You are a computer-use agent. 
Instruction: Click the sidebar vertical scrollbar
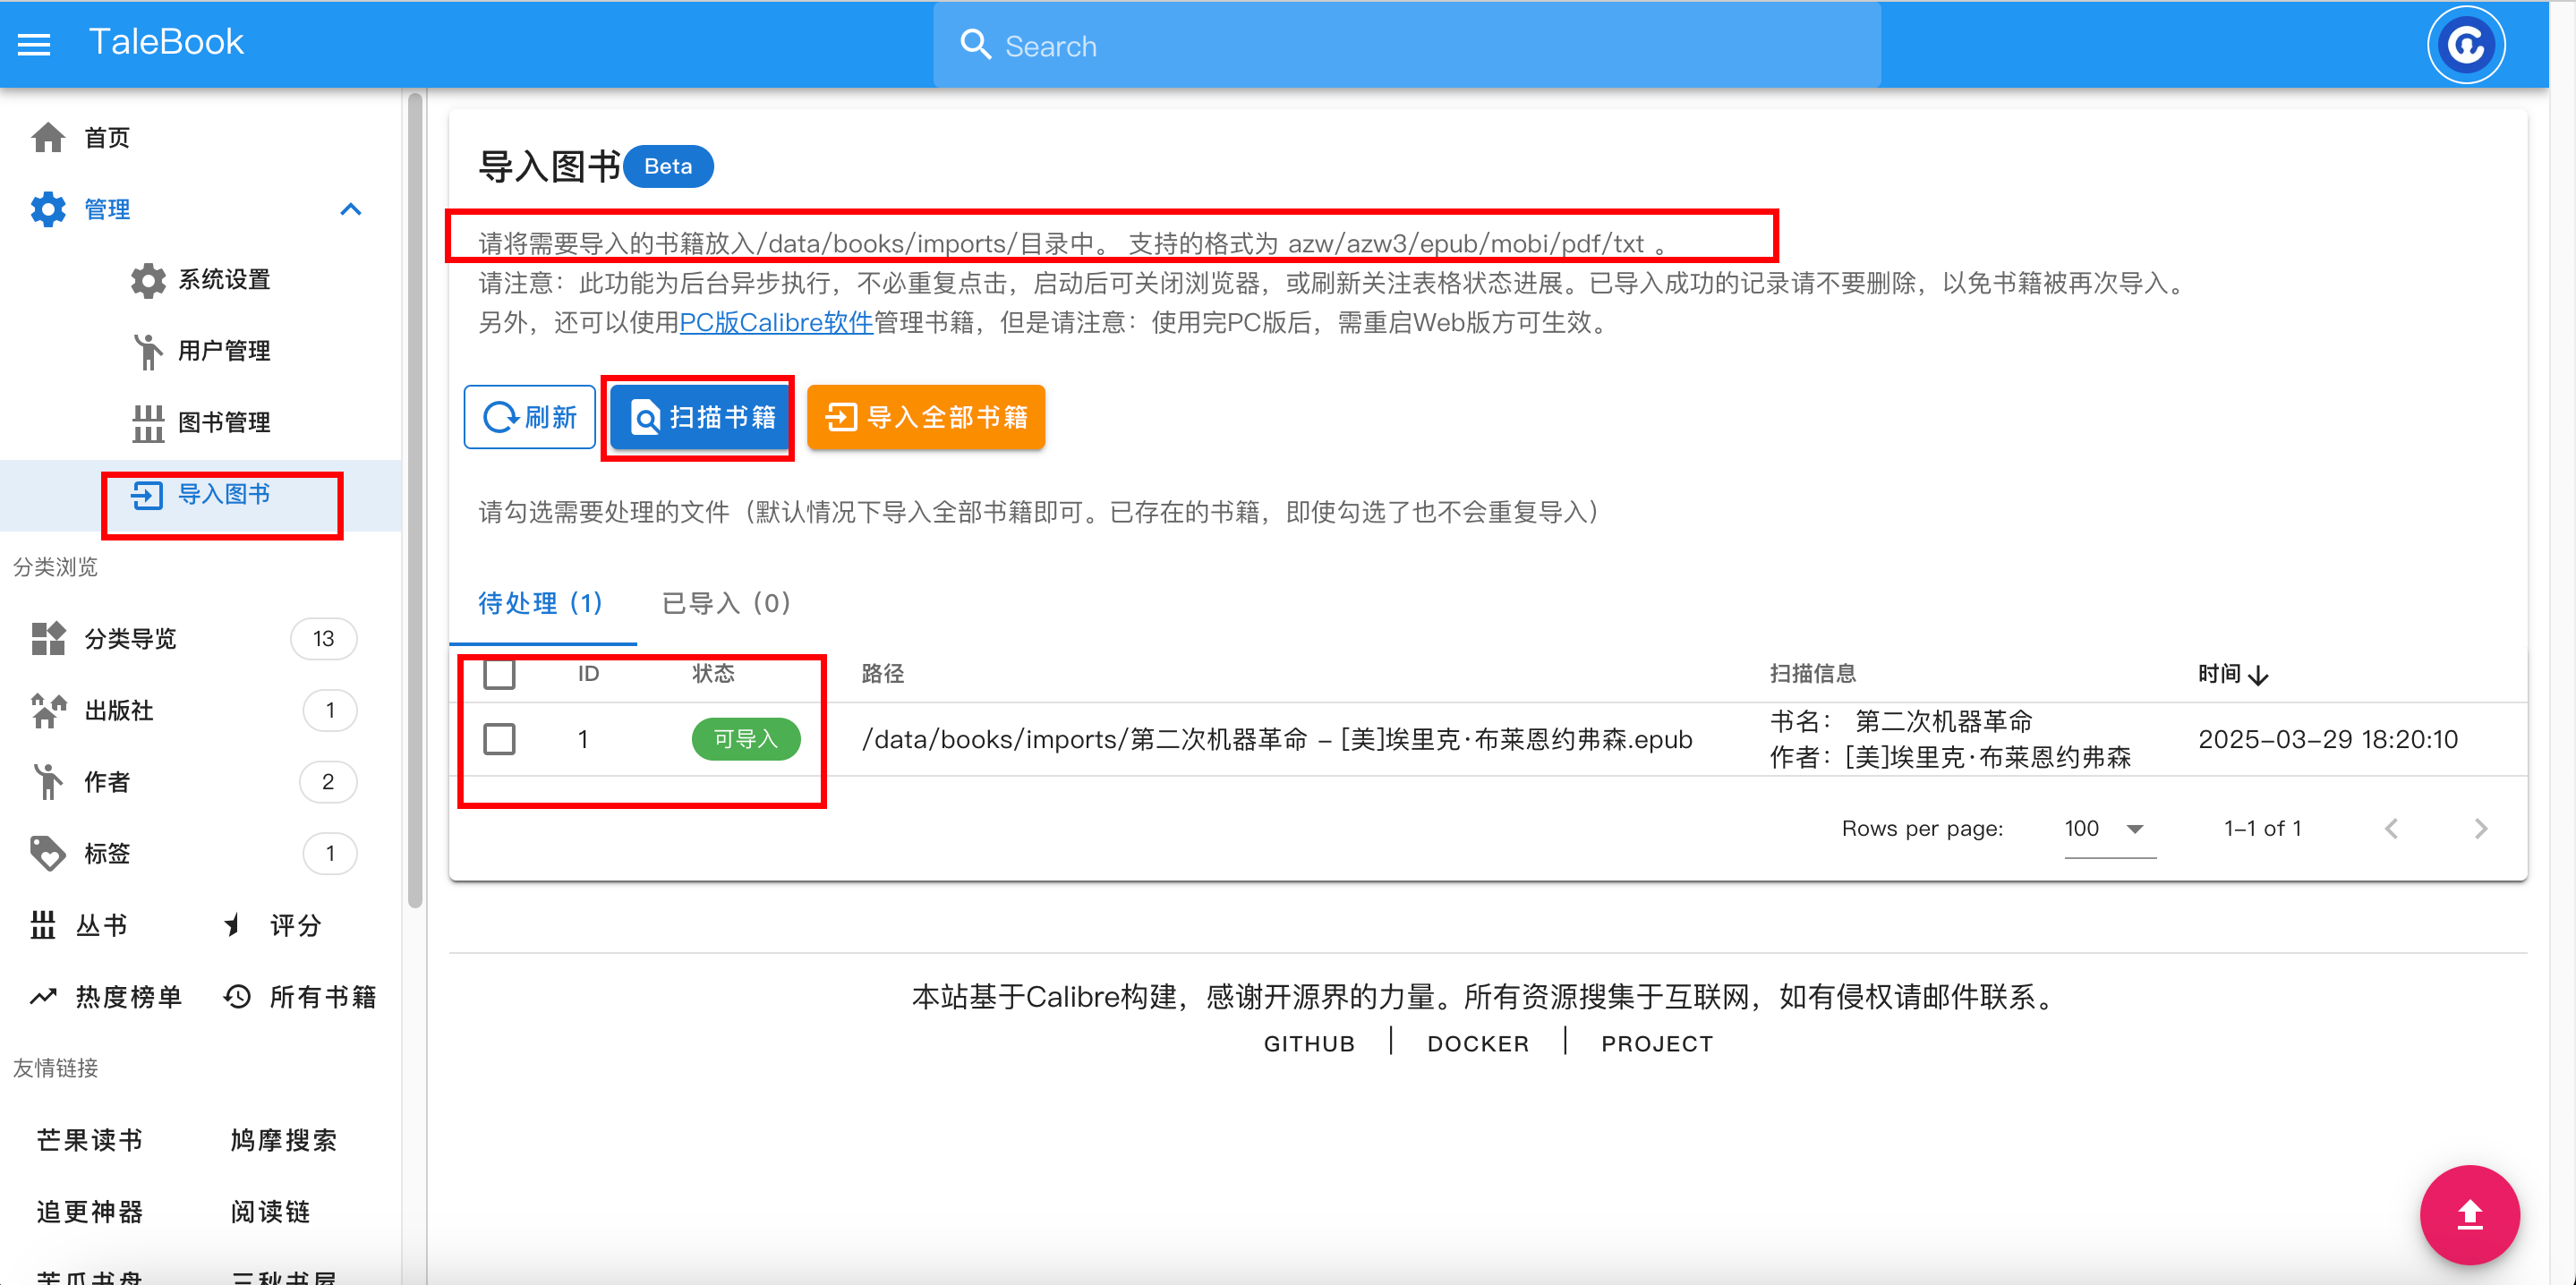415,500
